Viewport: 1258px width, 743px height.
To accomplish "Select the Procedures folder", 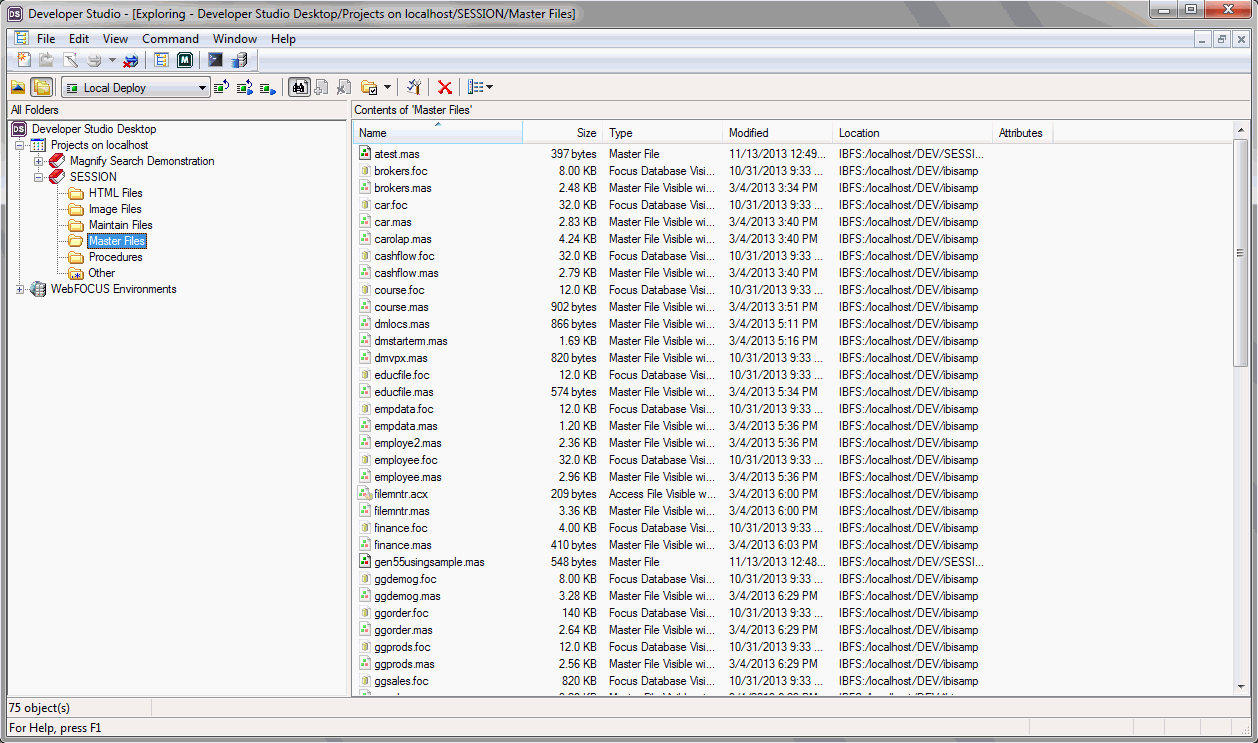I will coord(115,257).
